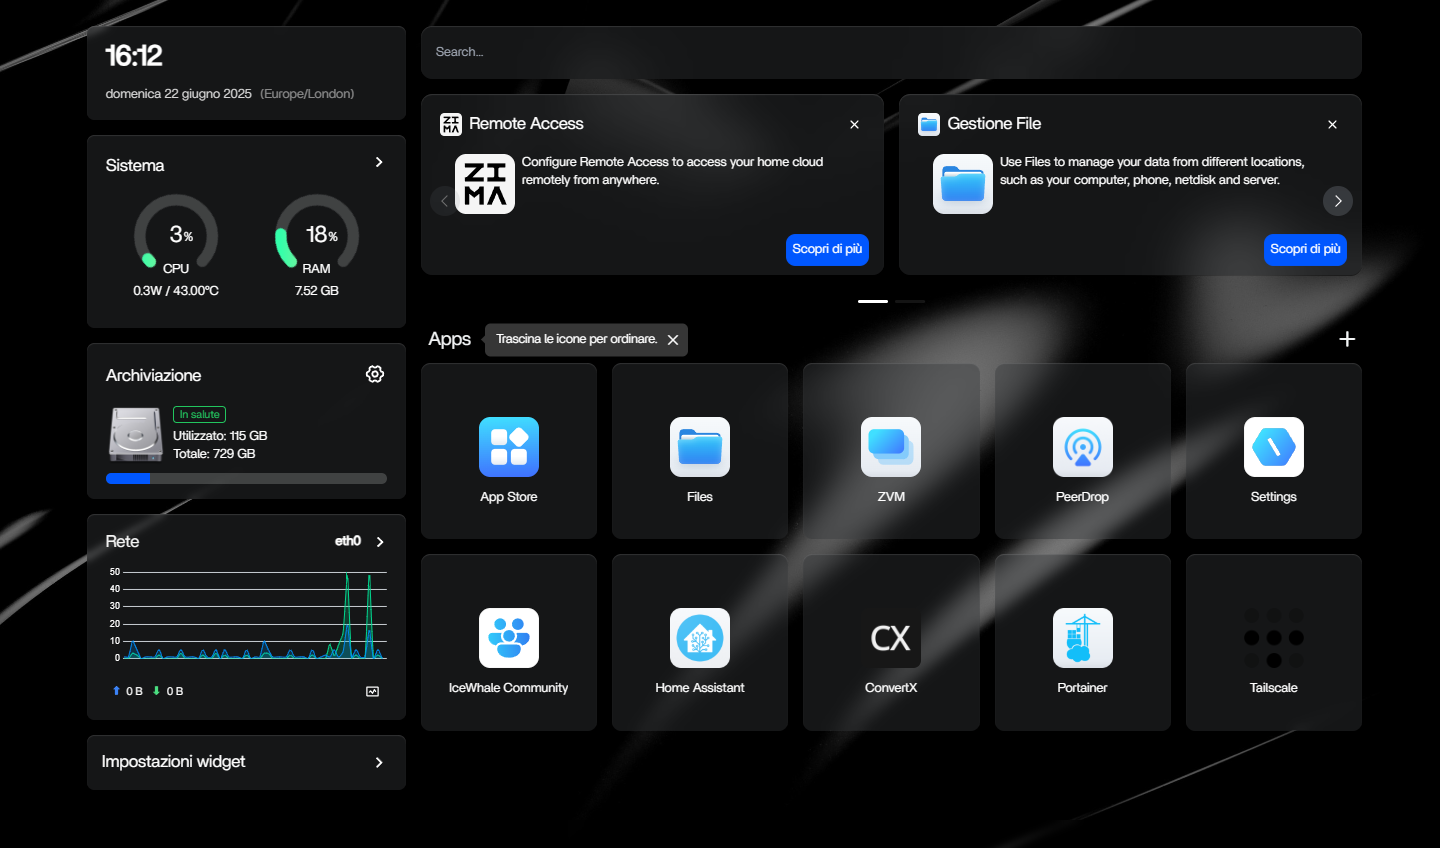1440x848 pixels.
Task: Launch the Files app
Action: click(699, 450)
